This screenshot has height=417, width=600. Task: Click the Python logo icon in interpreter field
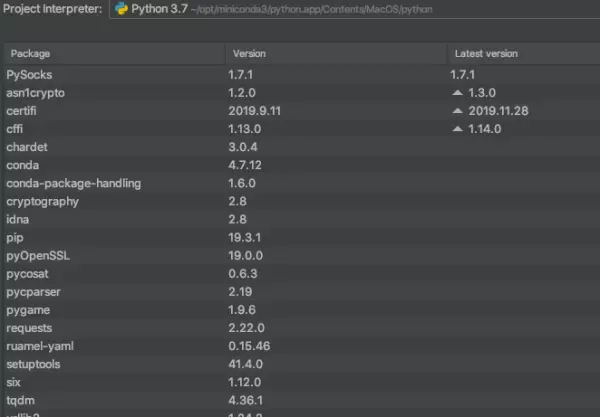point(121,8)
